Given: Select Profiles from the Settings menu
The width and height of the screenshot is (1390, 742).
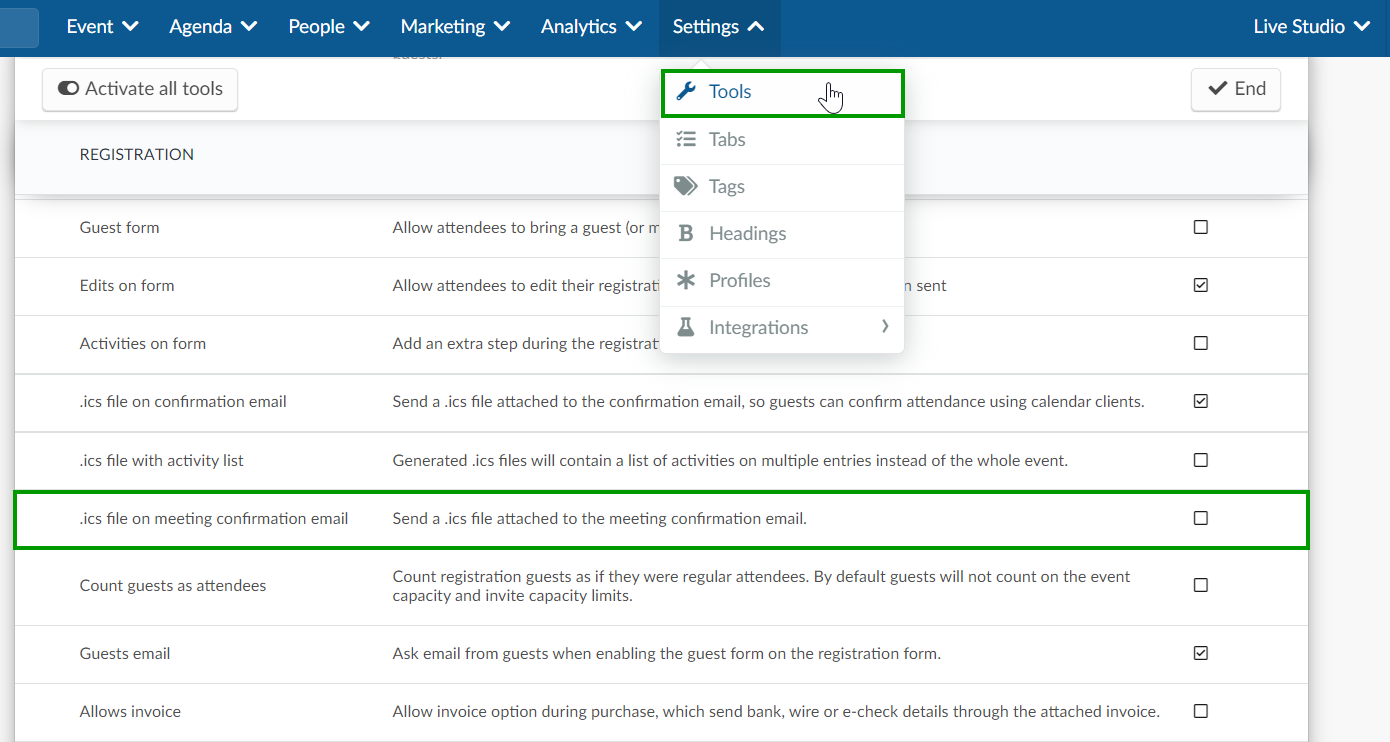Looking at the screenshot, I should coord(740,281).
